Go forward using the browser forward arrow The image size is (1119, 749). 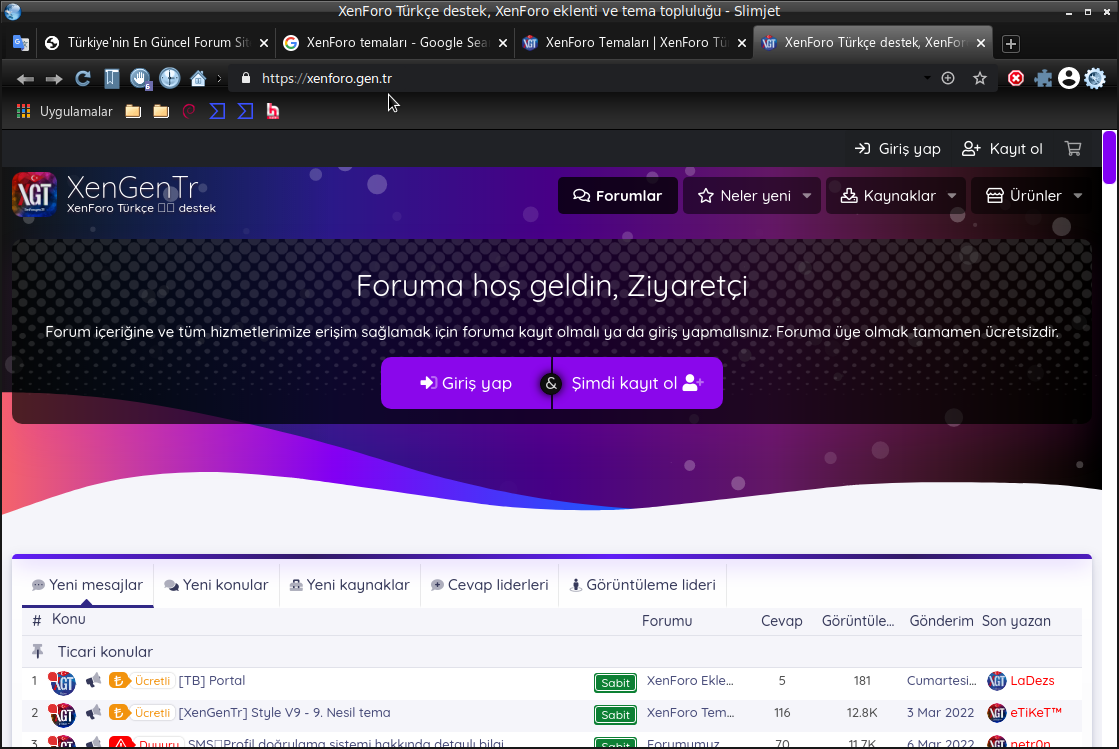coord(54,78)
